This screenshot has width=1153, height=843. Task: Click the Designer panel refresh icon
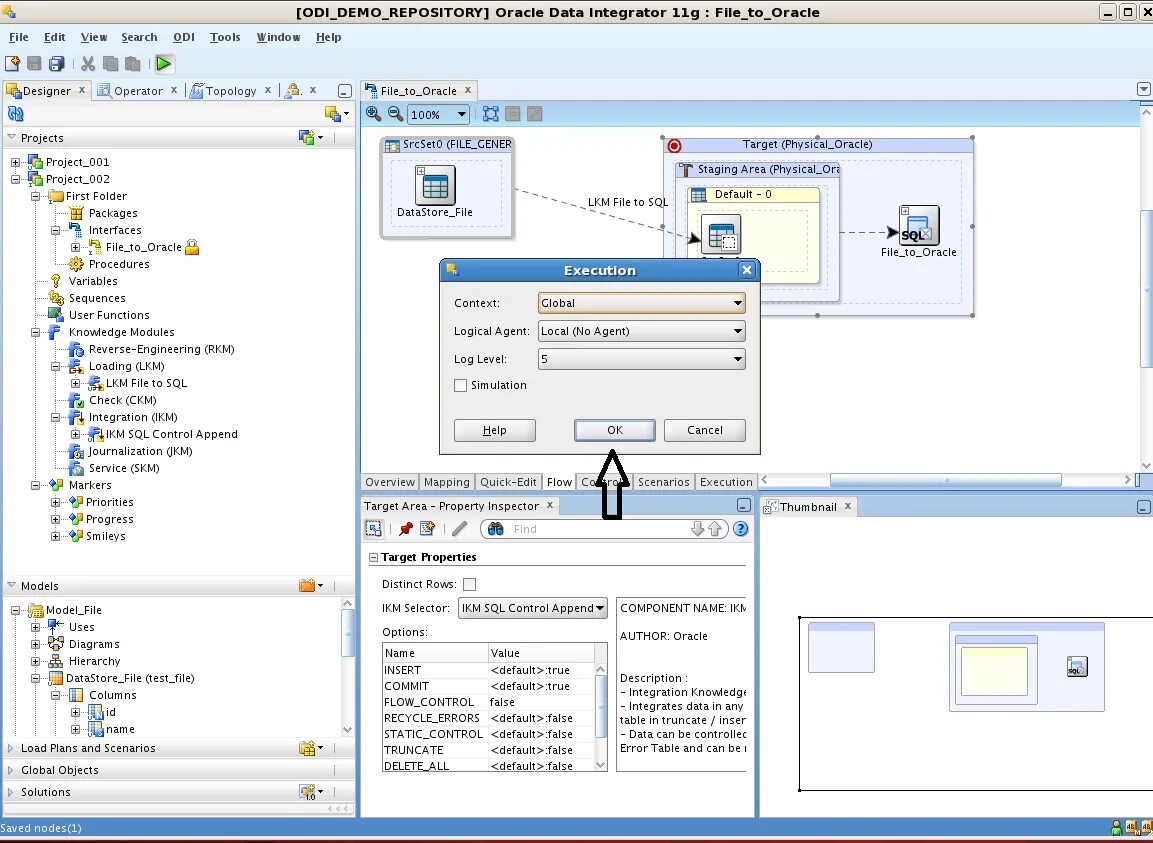click(x=15, y=113)
